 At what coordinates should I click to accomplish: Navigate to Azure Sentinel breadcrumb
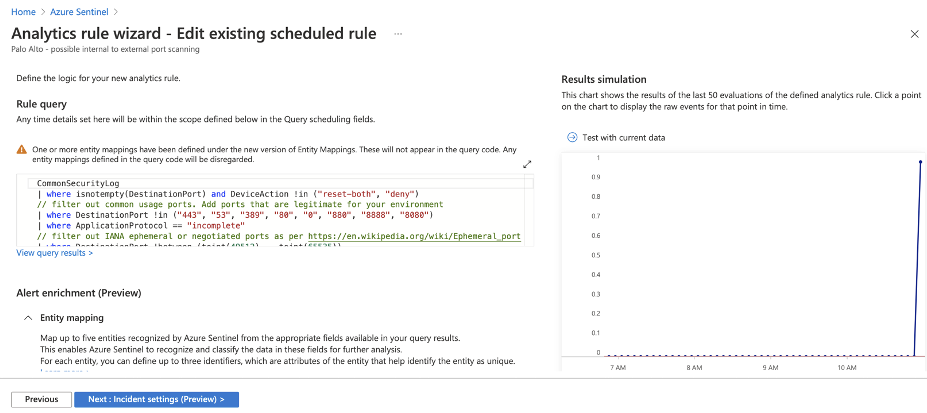(80, 11)
